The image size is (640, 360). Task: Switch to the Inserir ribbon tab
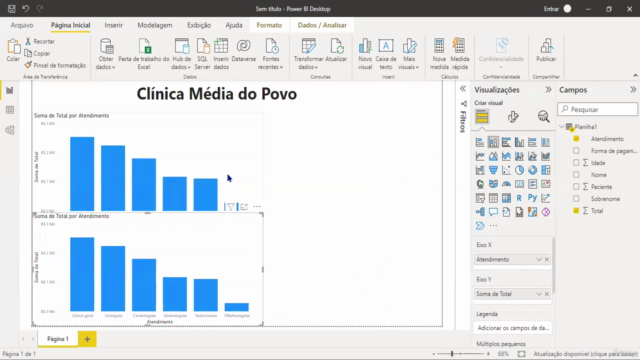coord(113,25)
